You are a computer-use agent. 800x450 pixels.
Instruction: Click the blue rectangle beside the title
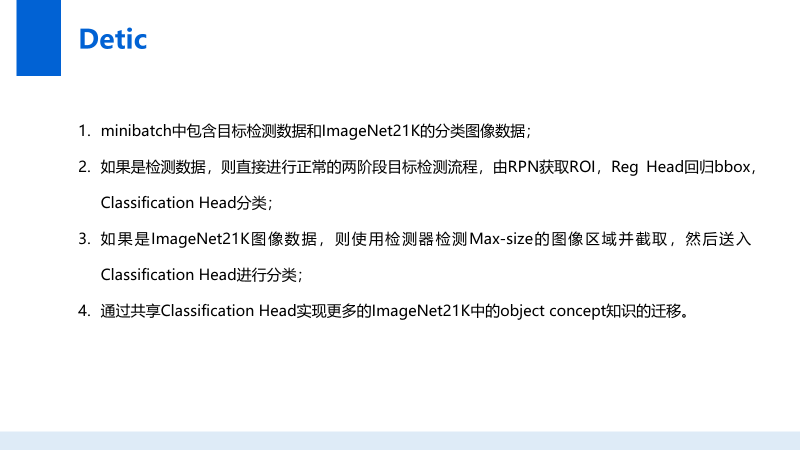click(39, 38)
